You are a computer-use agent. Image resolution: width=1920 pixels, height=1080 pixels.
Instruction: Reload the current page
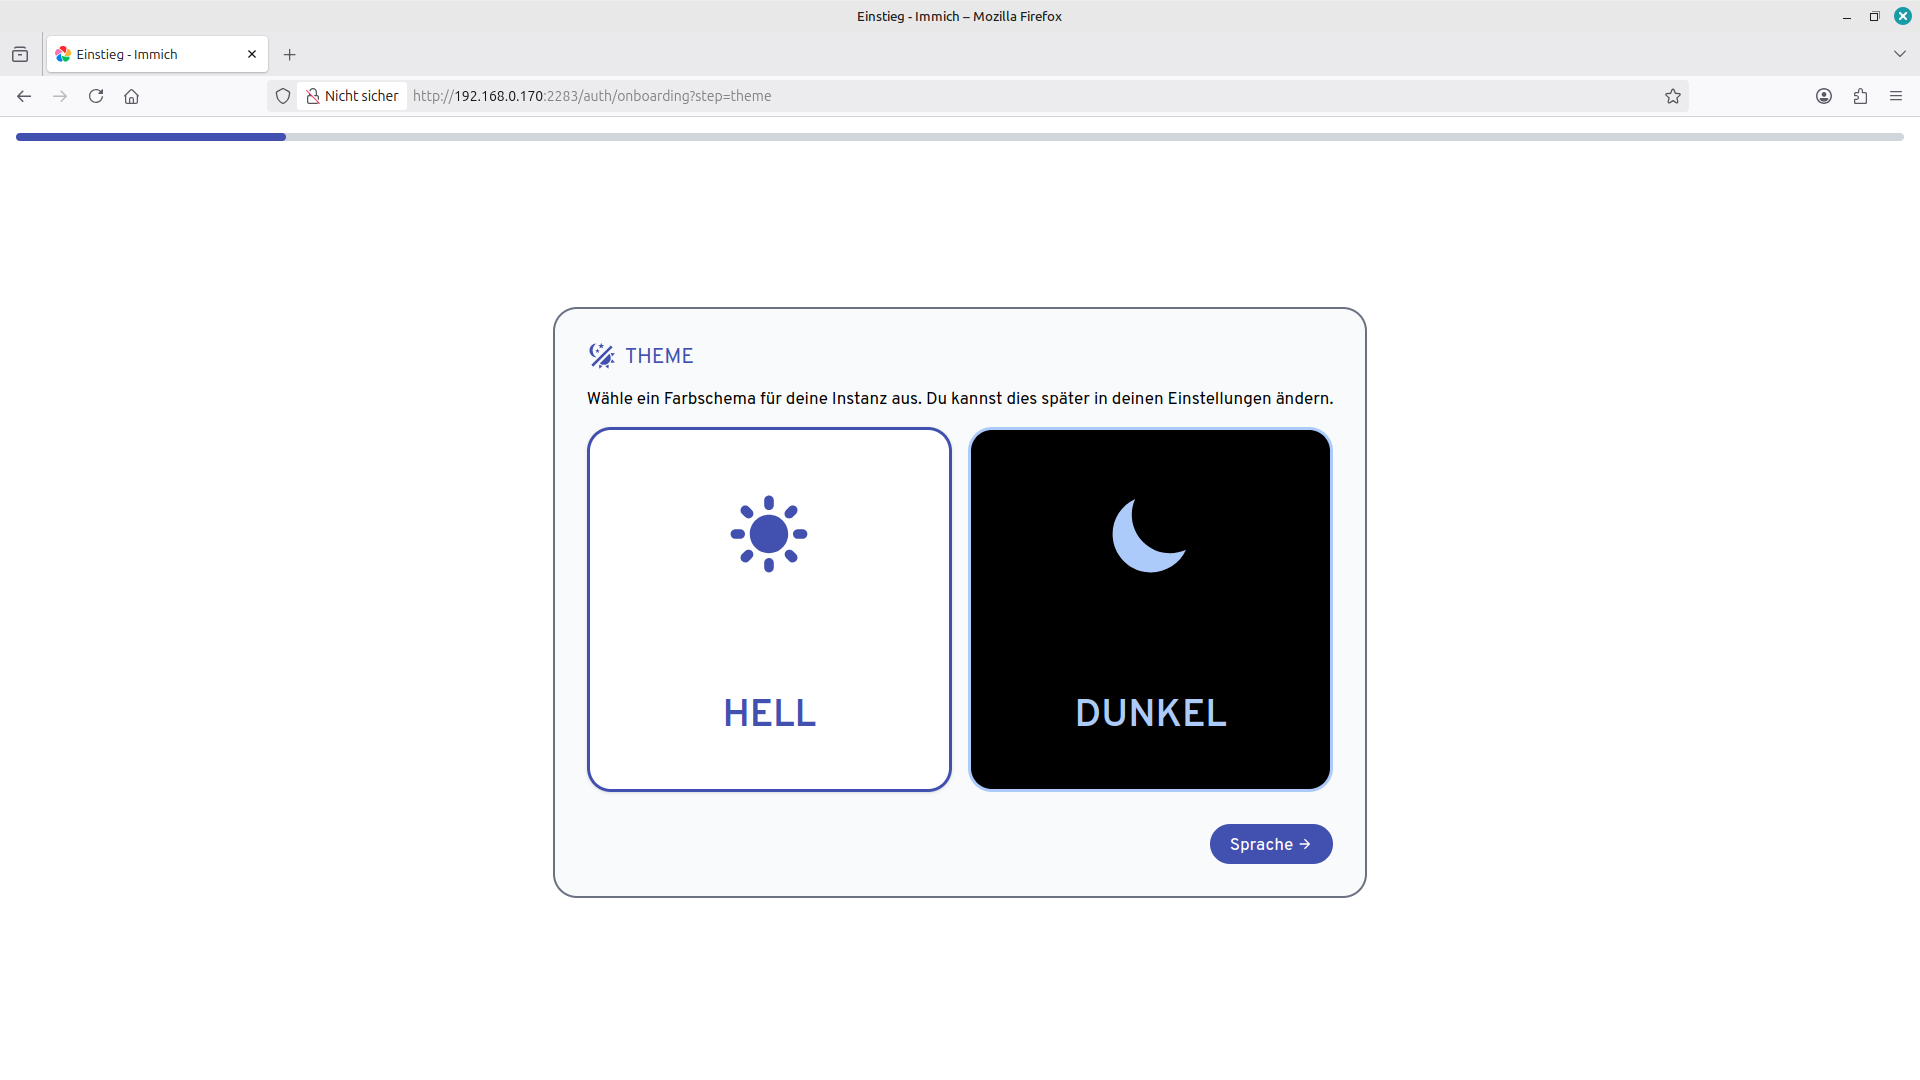coord(96,96)
